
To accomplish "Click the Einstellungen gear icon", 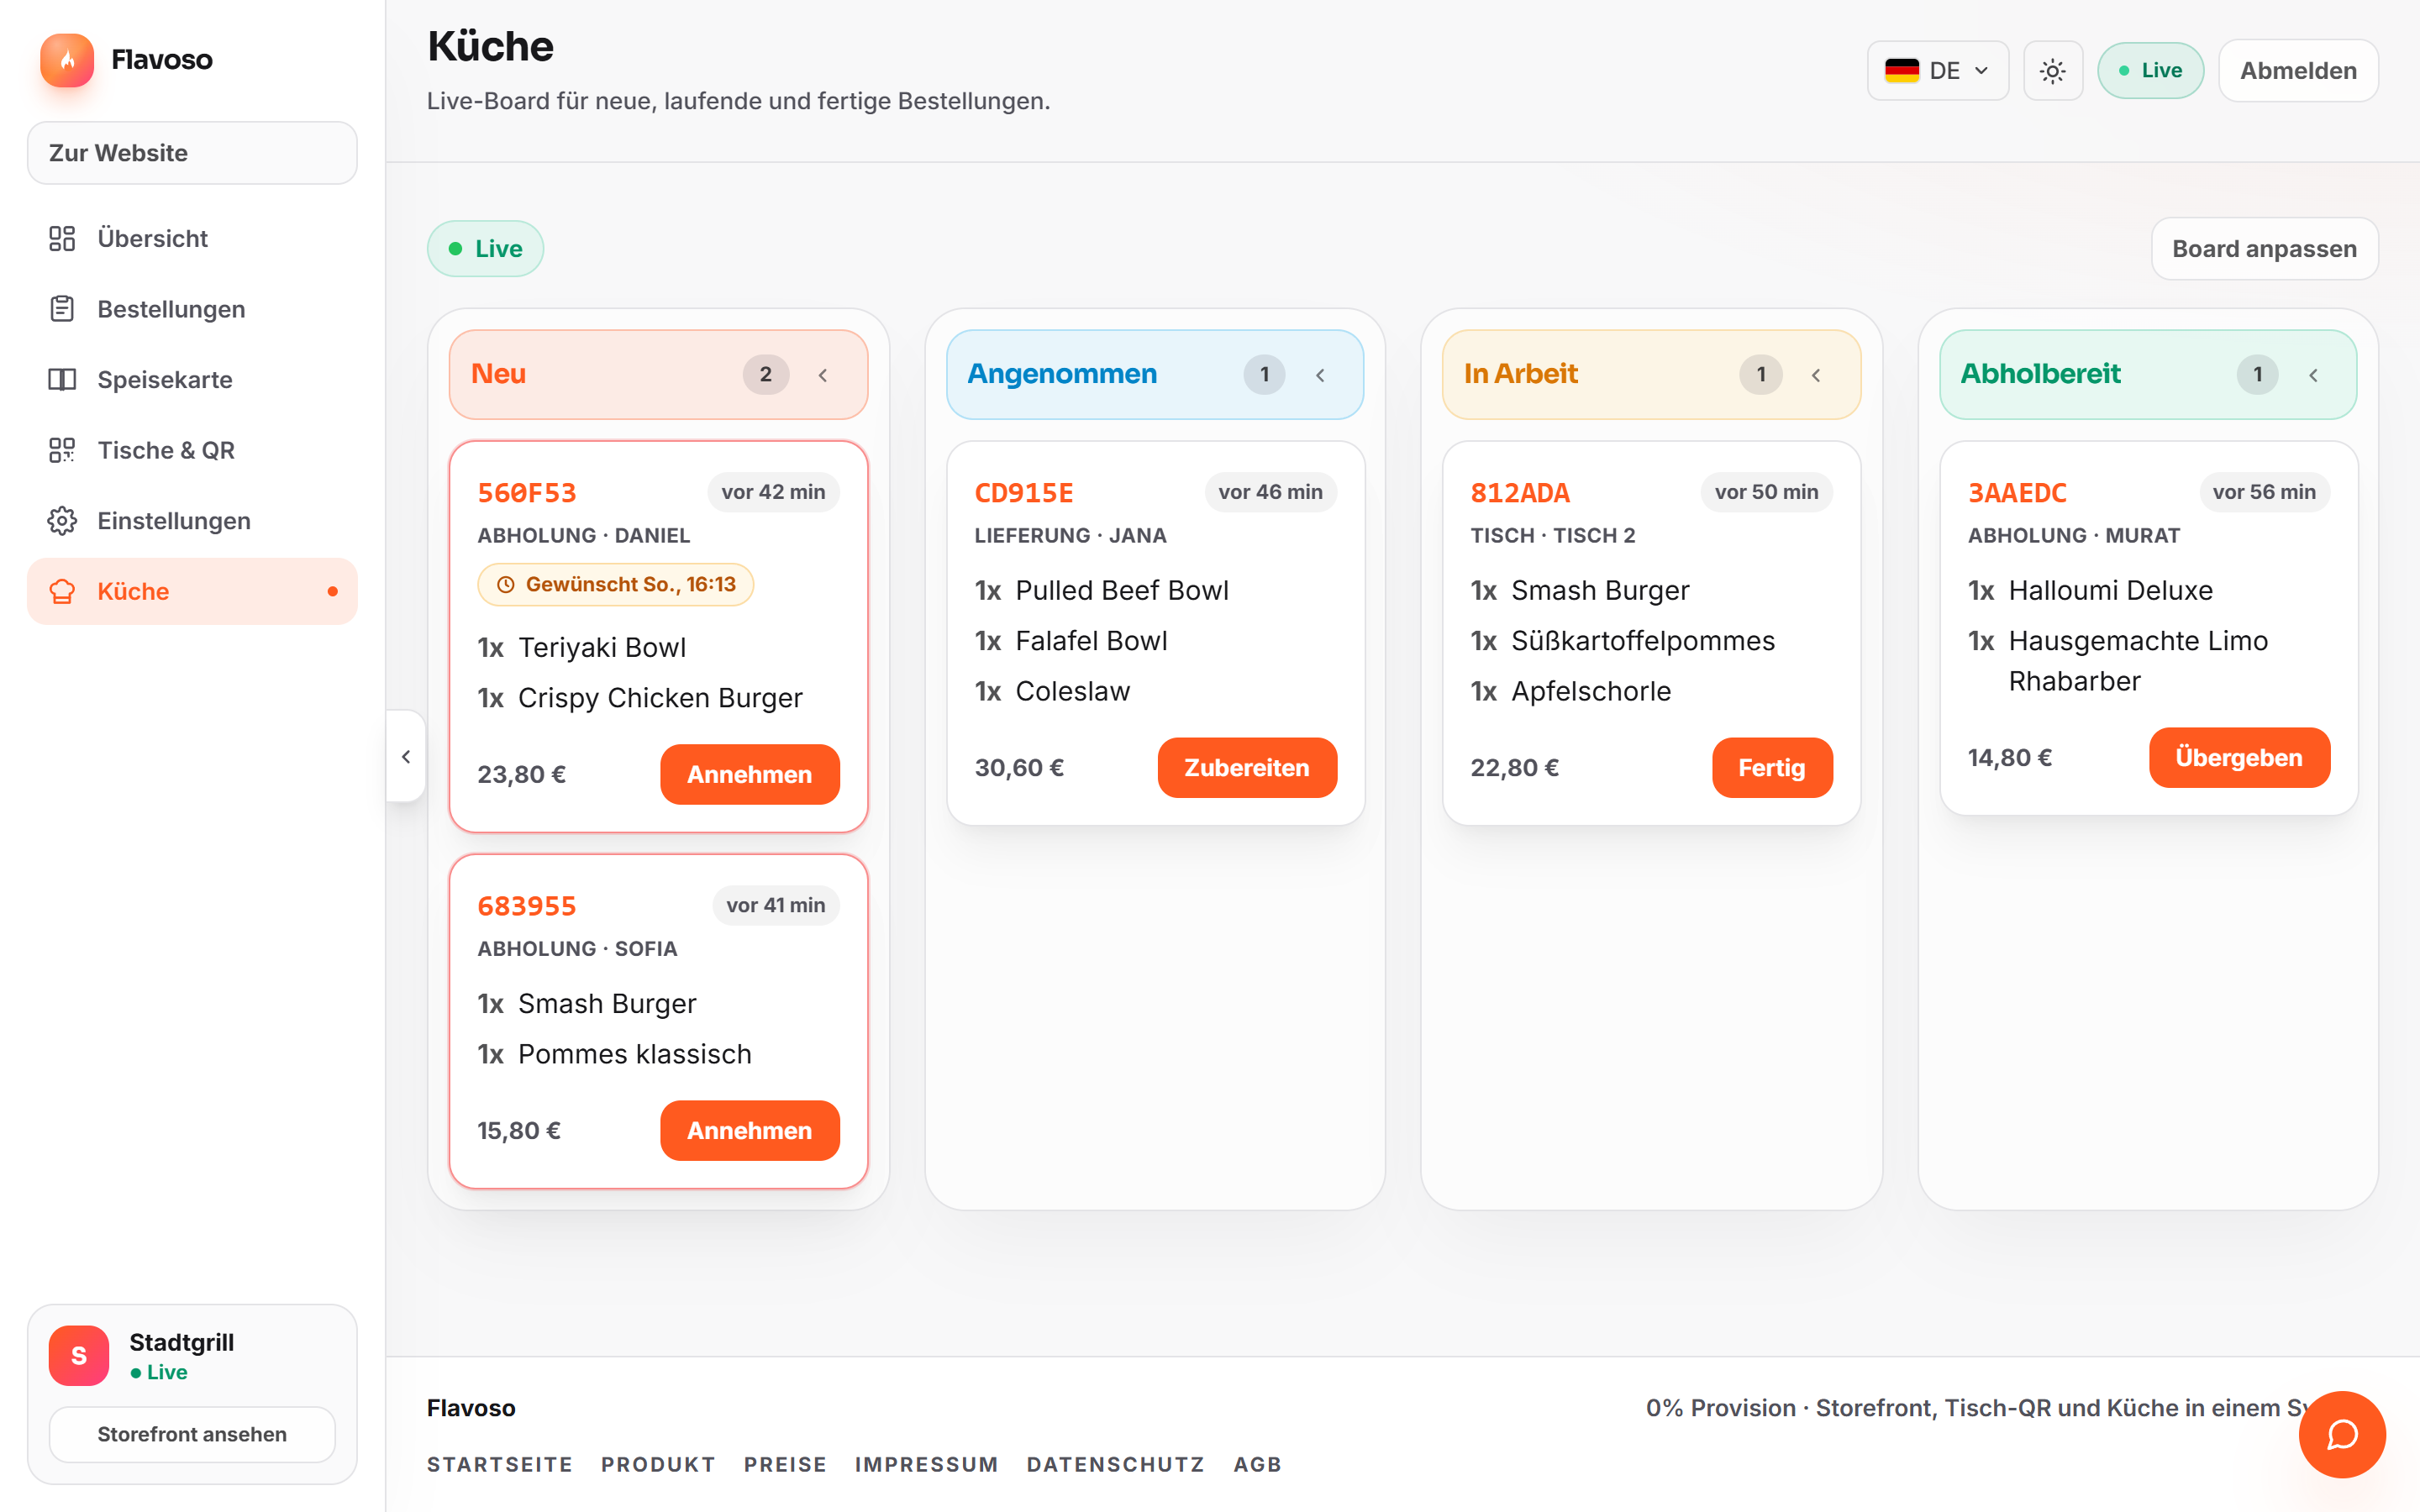I will tap(62, 520).
